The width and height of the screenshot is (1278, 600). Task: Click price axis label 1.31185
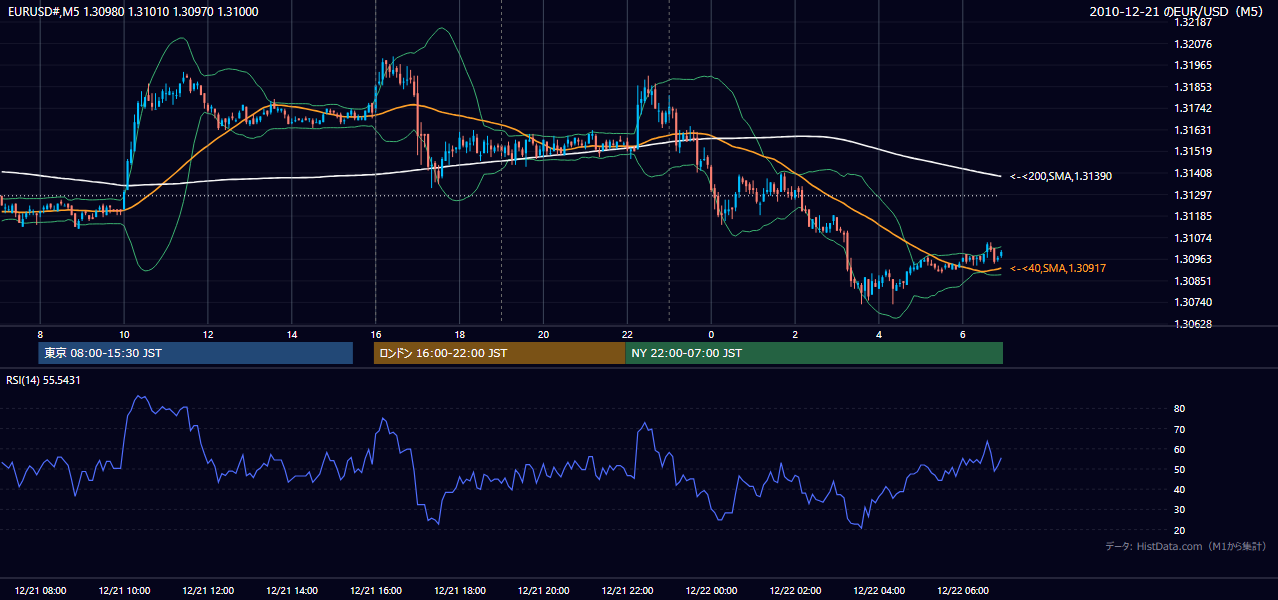click(x=1193, y=216)
